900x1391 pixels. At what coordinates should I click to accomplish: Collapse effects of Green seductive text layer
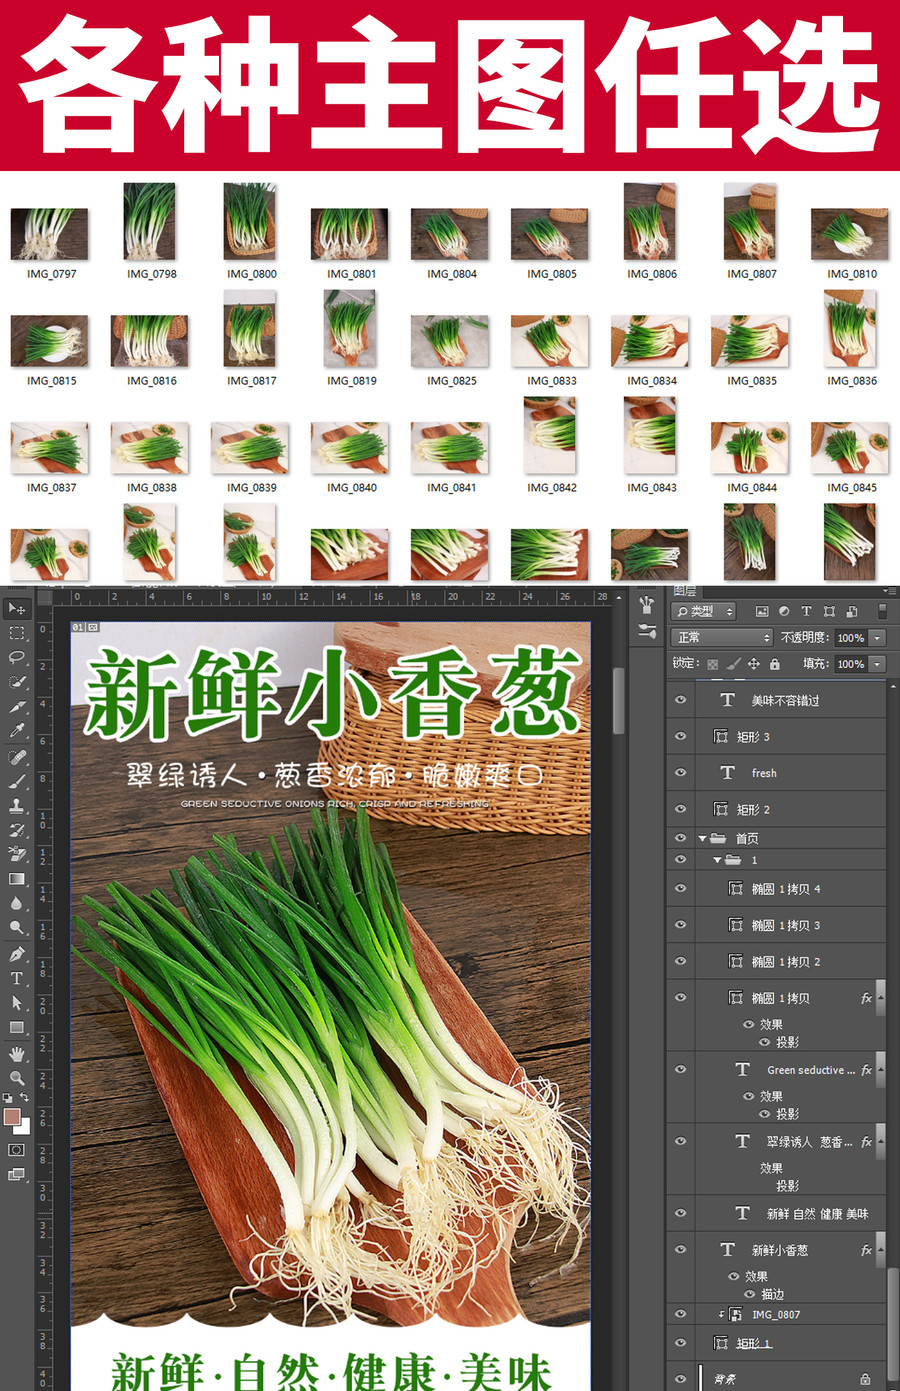click(x=881, y=1069)
